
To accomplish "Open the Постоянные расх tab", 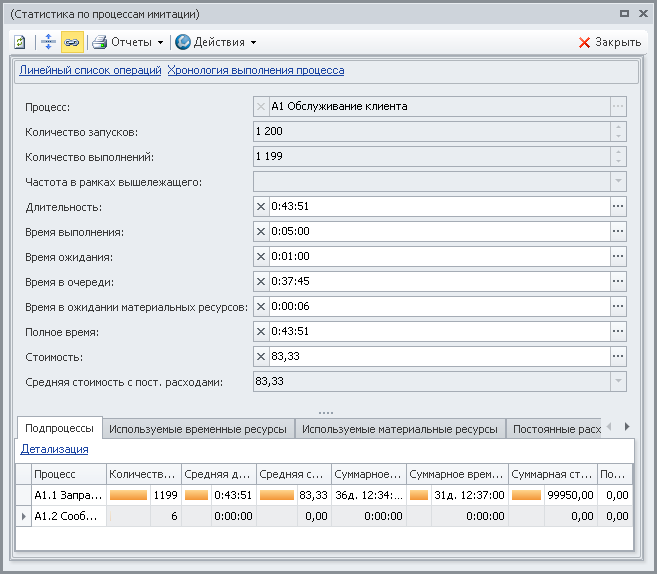I will (x=554, y=429).
